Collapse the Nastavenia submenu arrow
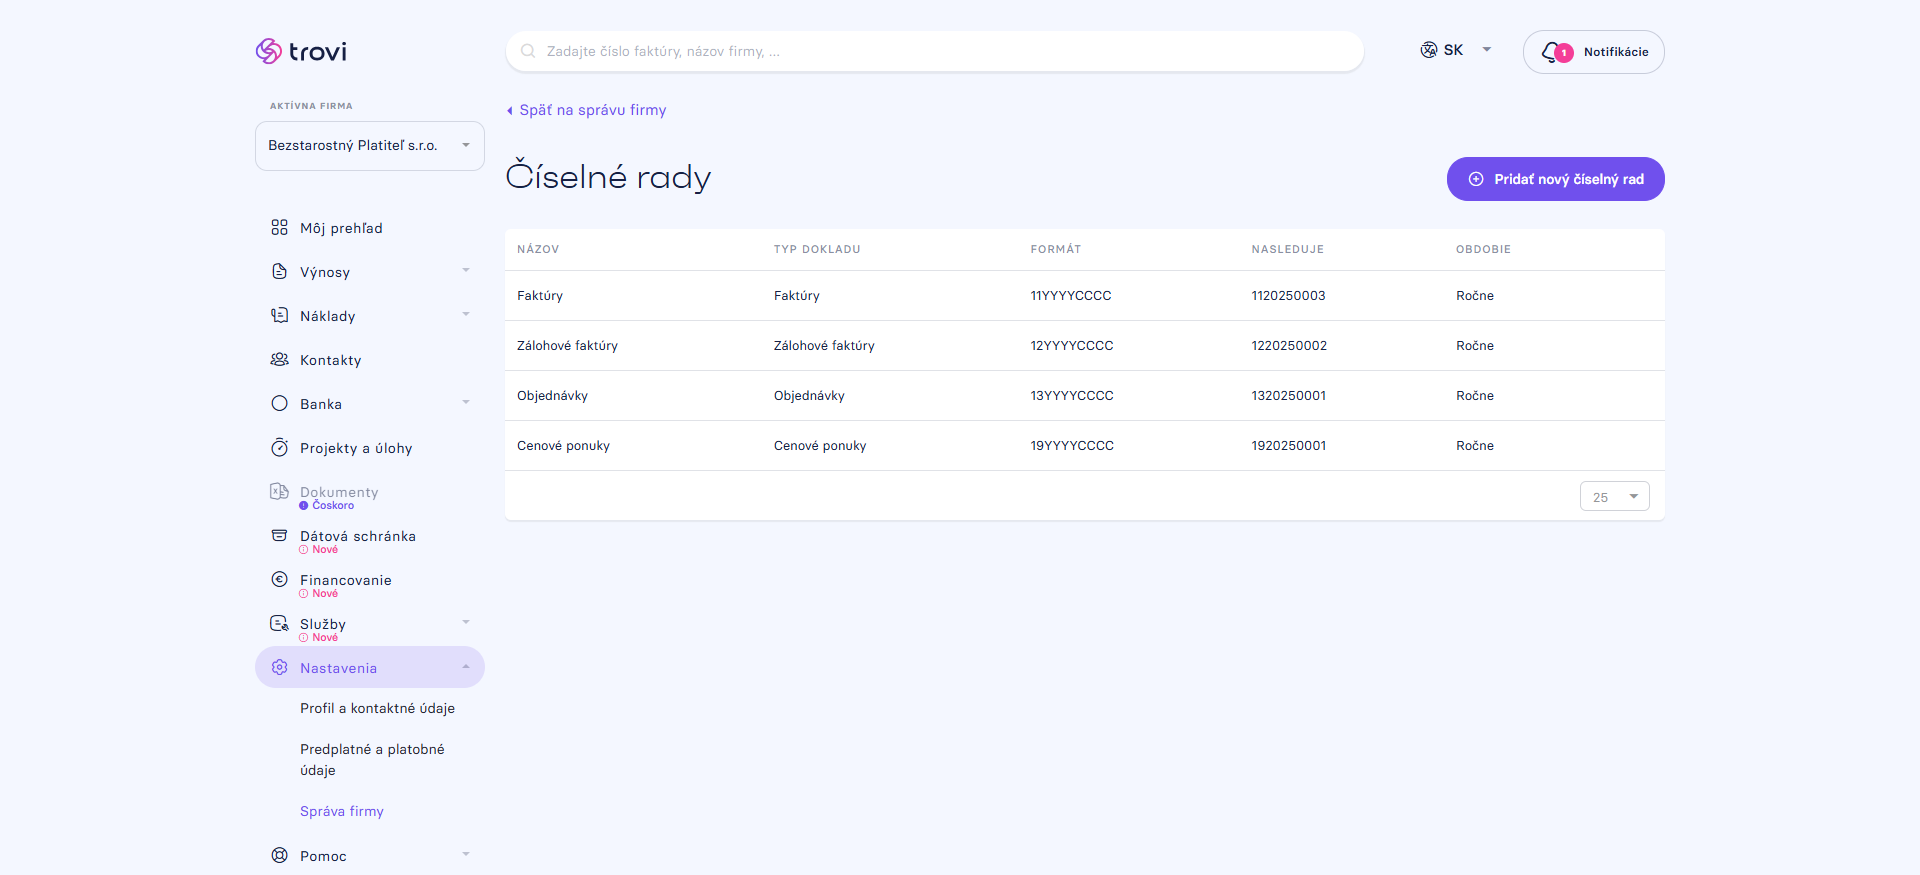This screenshot has height=875, width=1920. point(466,667)
